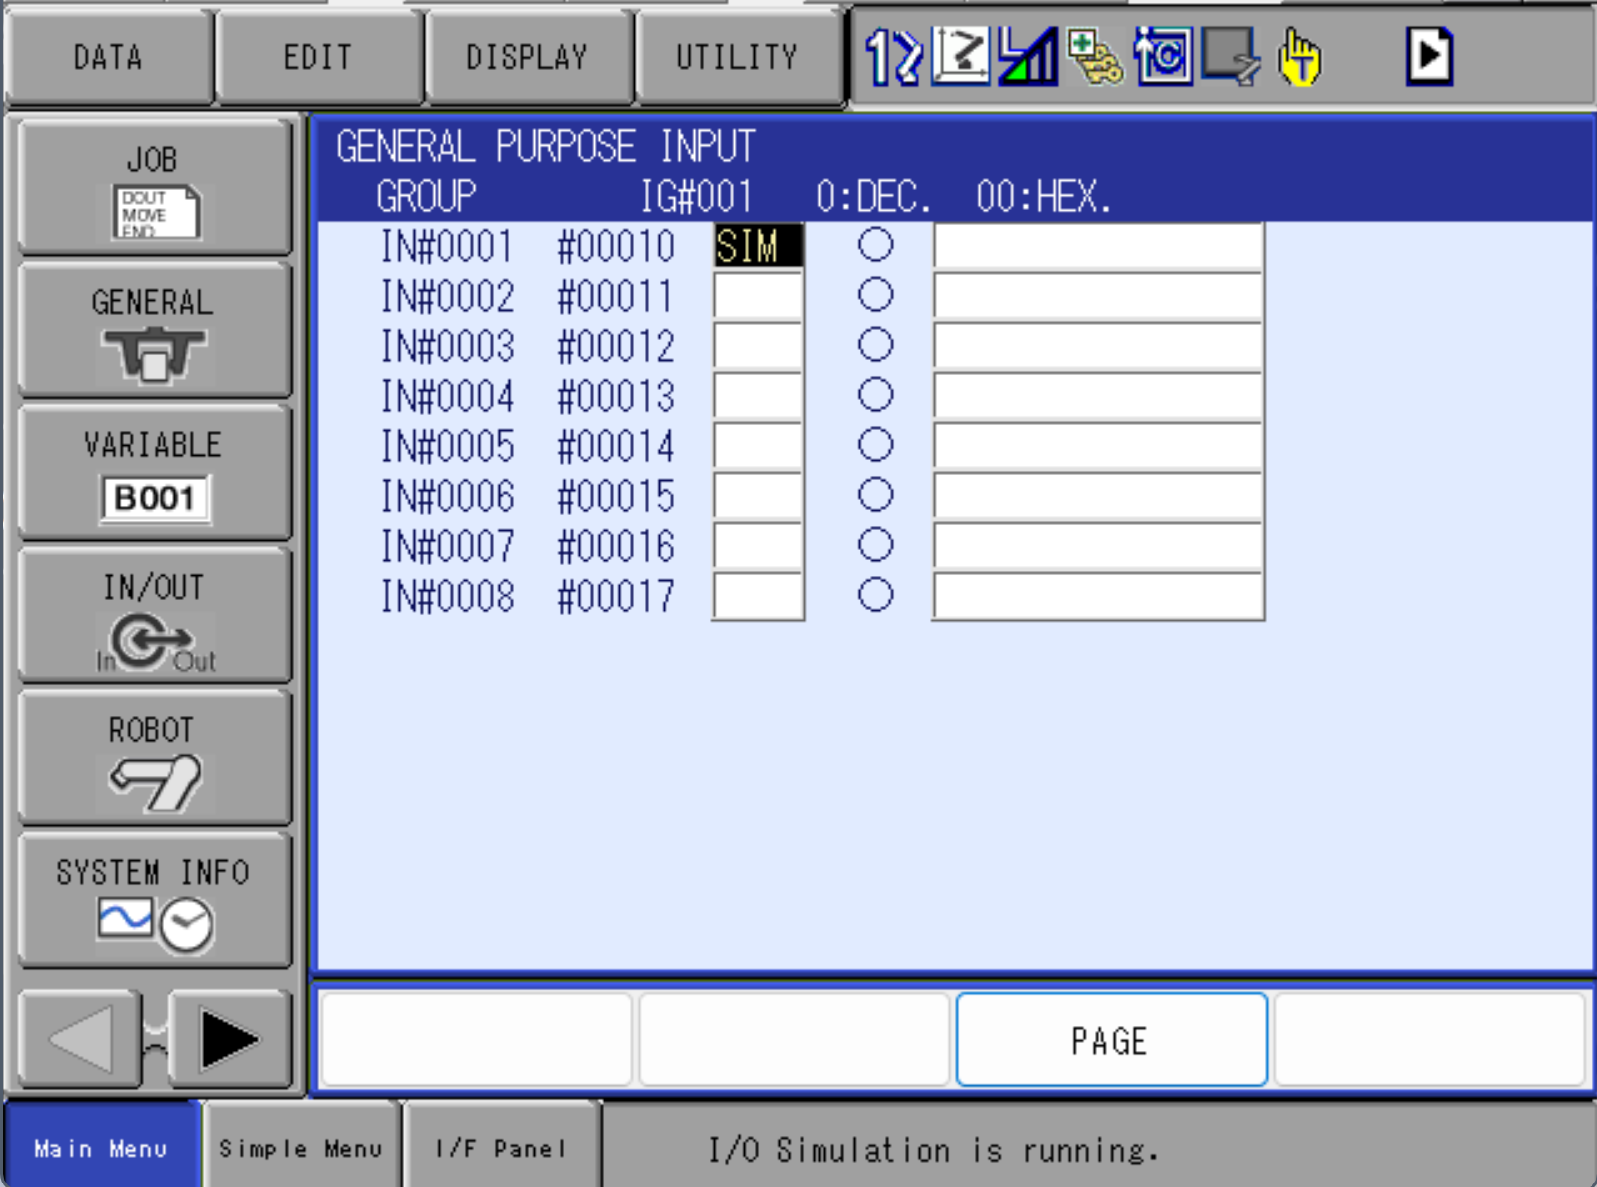The height and width of the screenshot is (1187, 1597).
Task: Toggle the status circle for IN#0002
Action: [875, 295]
